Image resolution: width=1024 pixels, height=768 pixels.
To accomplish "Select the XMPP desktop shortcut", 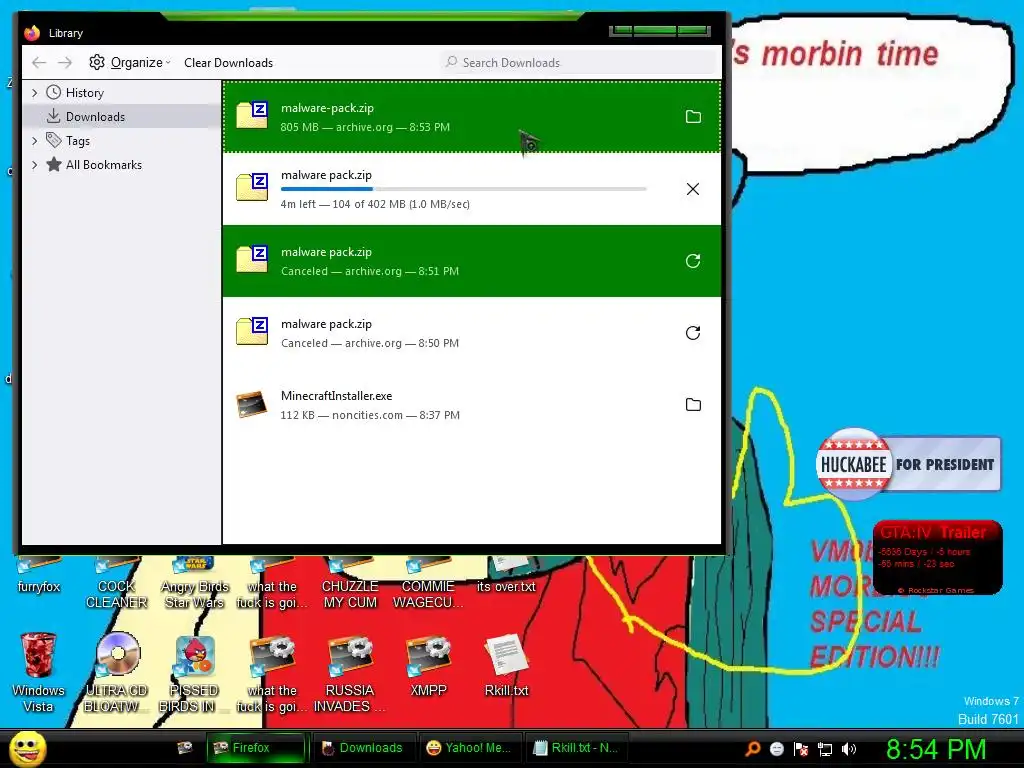I will click(428, 666).
